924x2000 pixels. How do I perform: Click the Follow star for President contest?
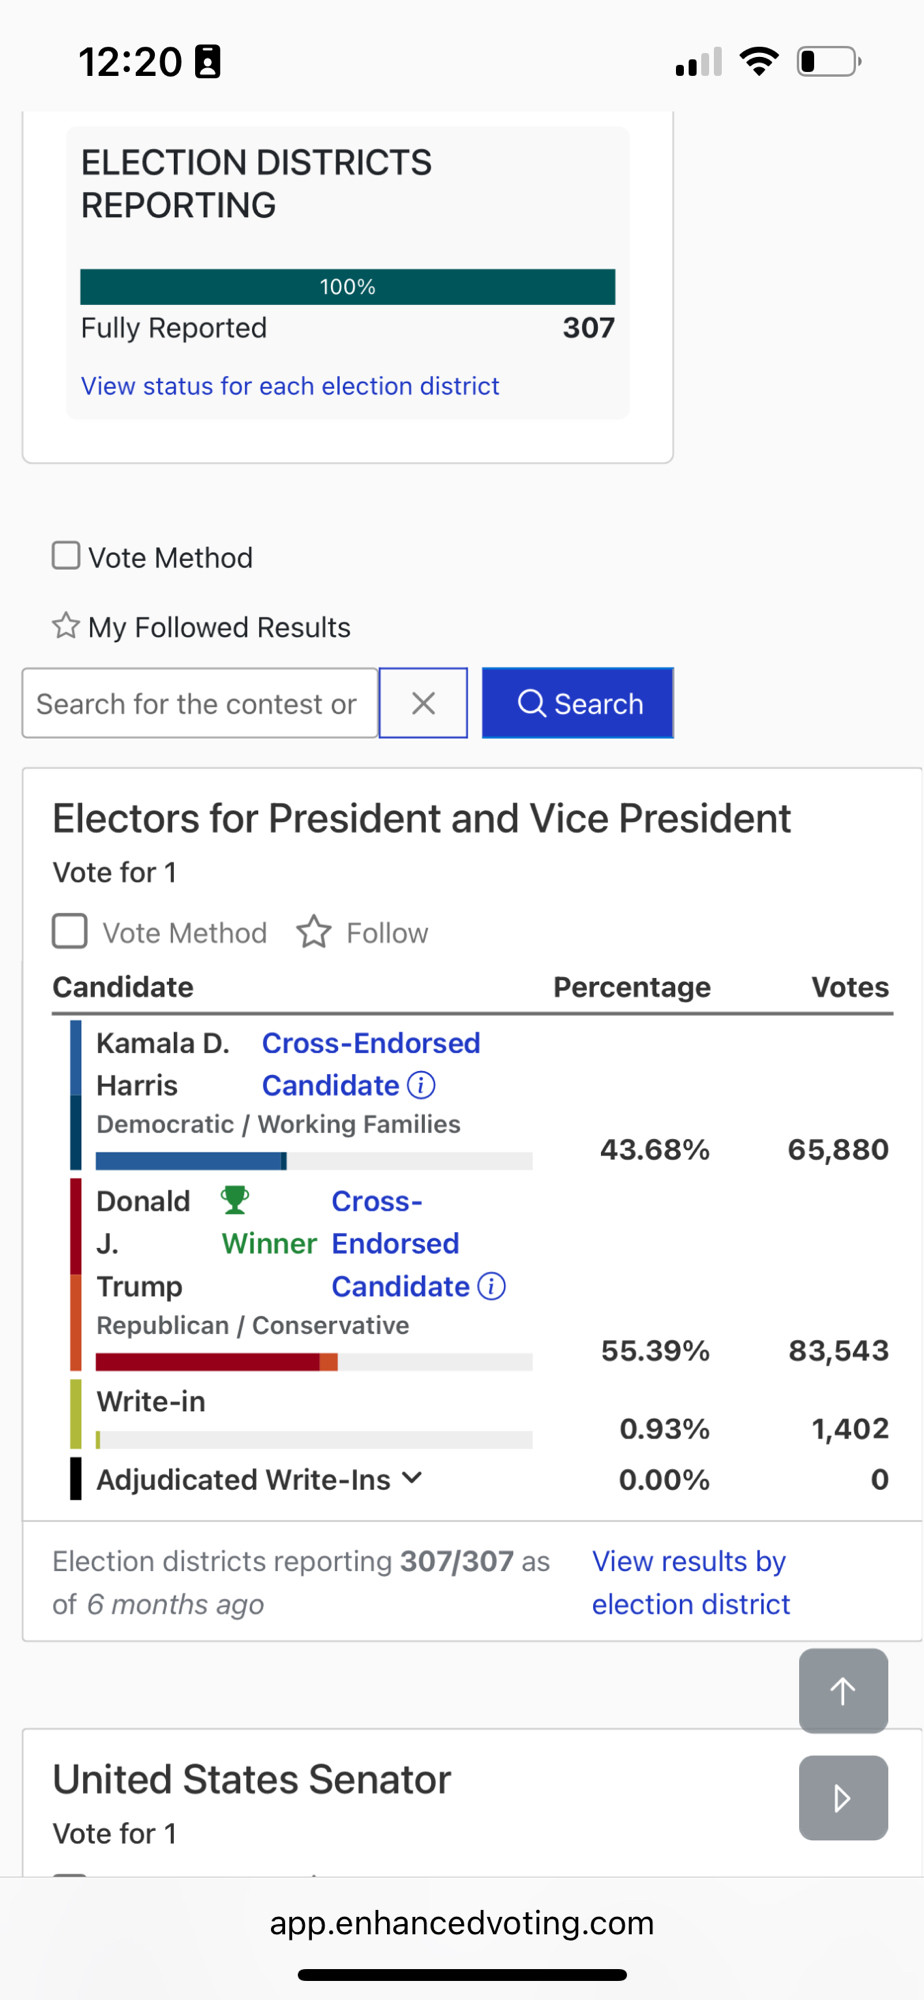pyautogui.click(x=314, y=932)
